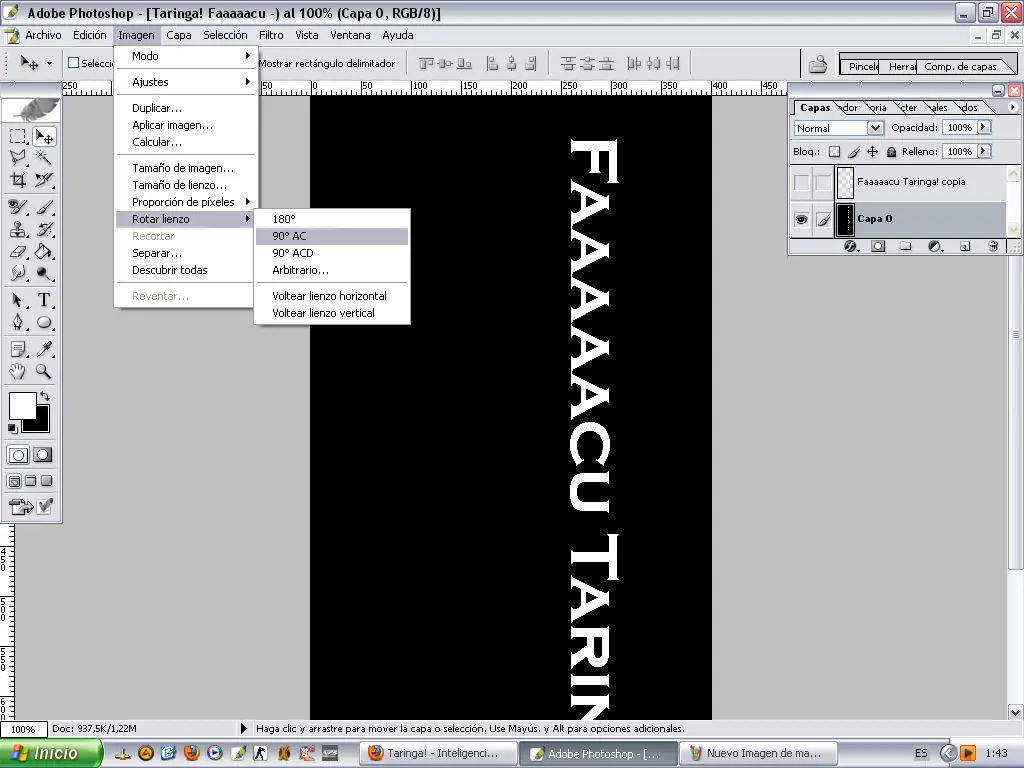1024x768 pixels.
Task: Create adjustment layer dropdown icon
Action: [935, 246]
